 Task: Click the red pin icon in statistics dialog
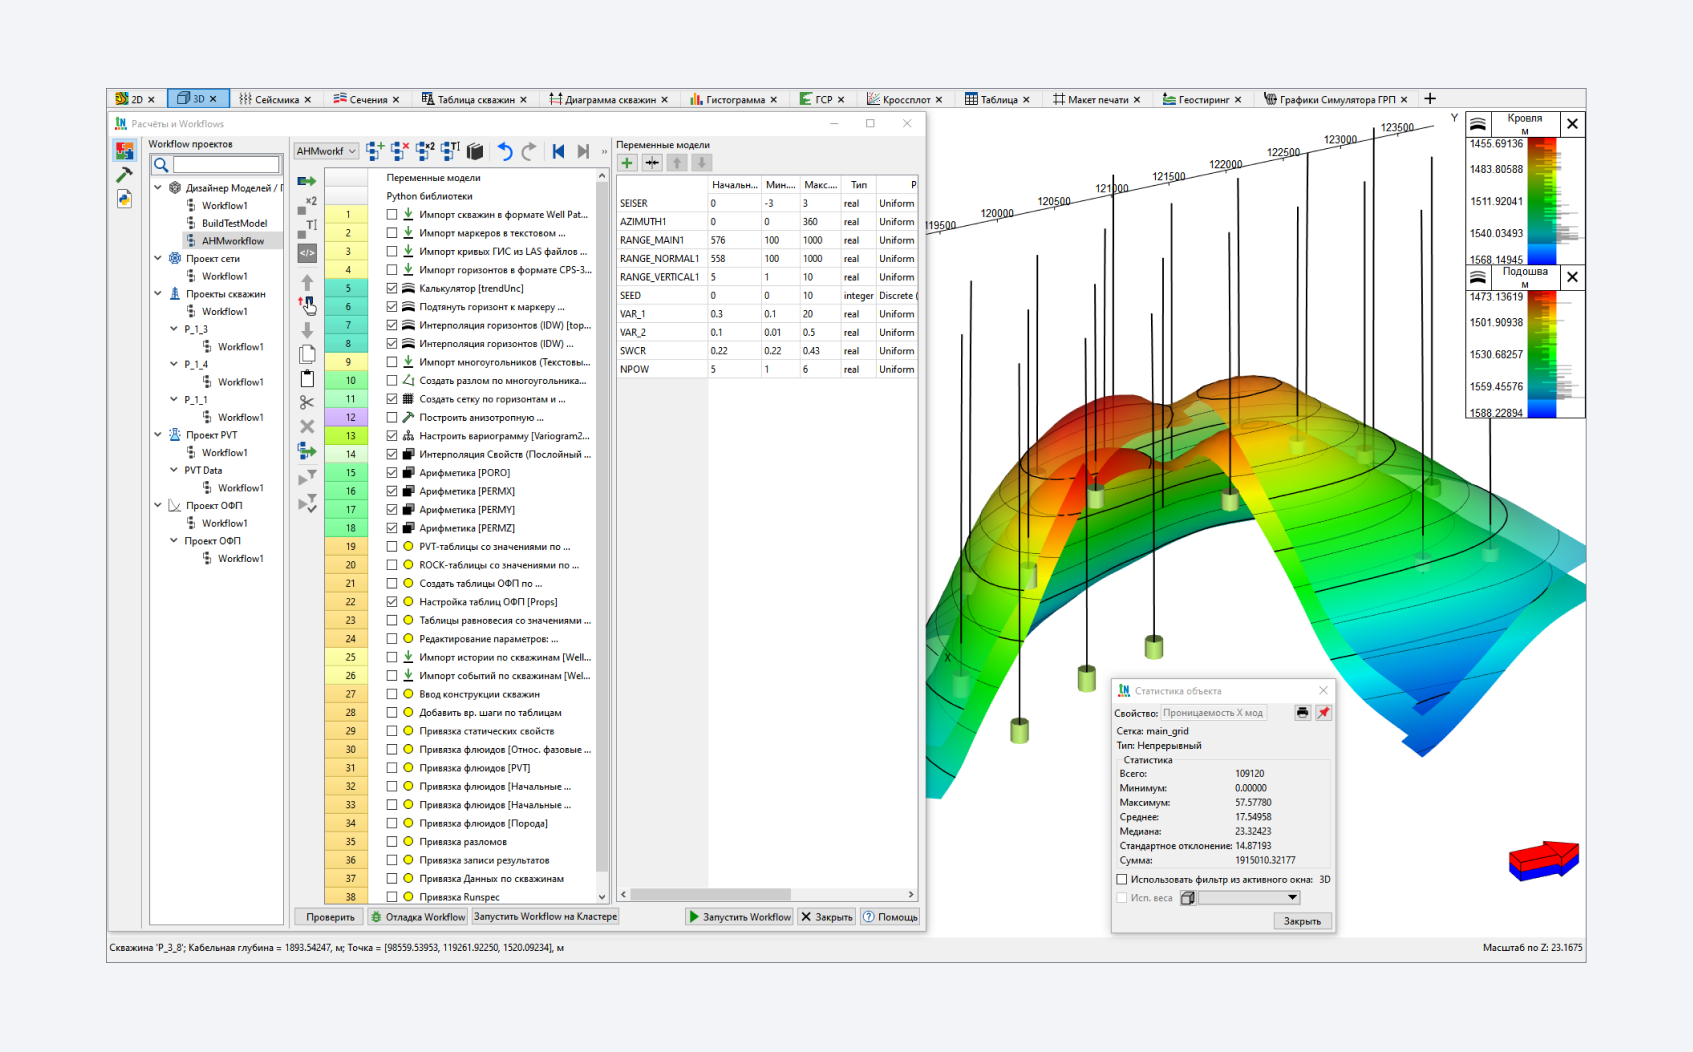pos(1323,713)
